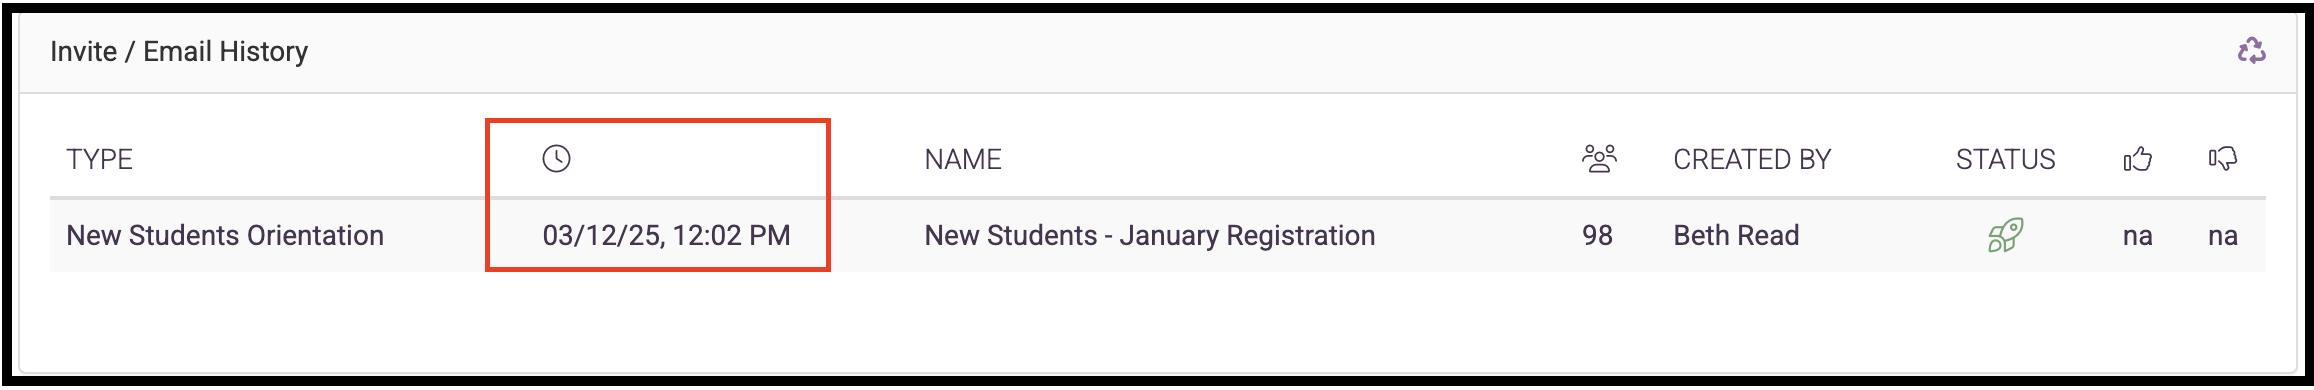Click the panel header bar beside the title
This screenshot has height=390, width=2314.
coord(1270,52)
